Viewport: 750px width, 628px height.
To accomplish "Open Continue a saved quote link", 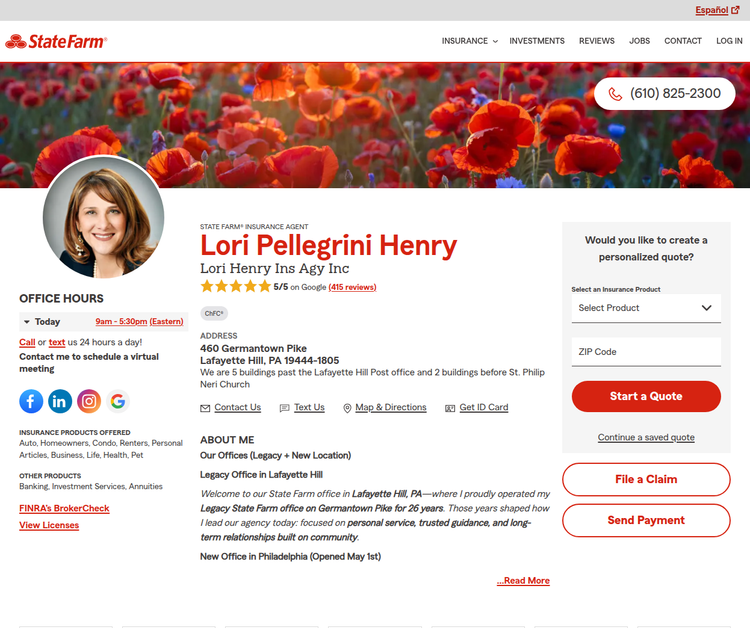I will coord(646,437).
